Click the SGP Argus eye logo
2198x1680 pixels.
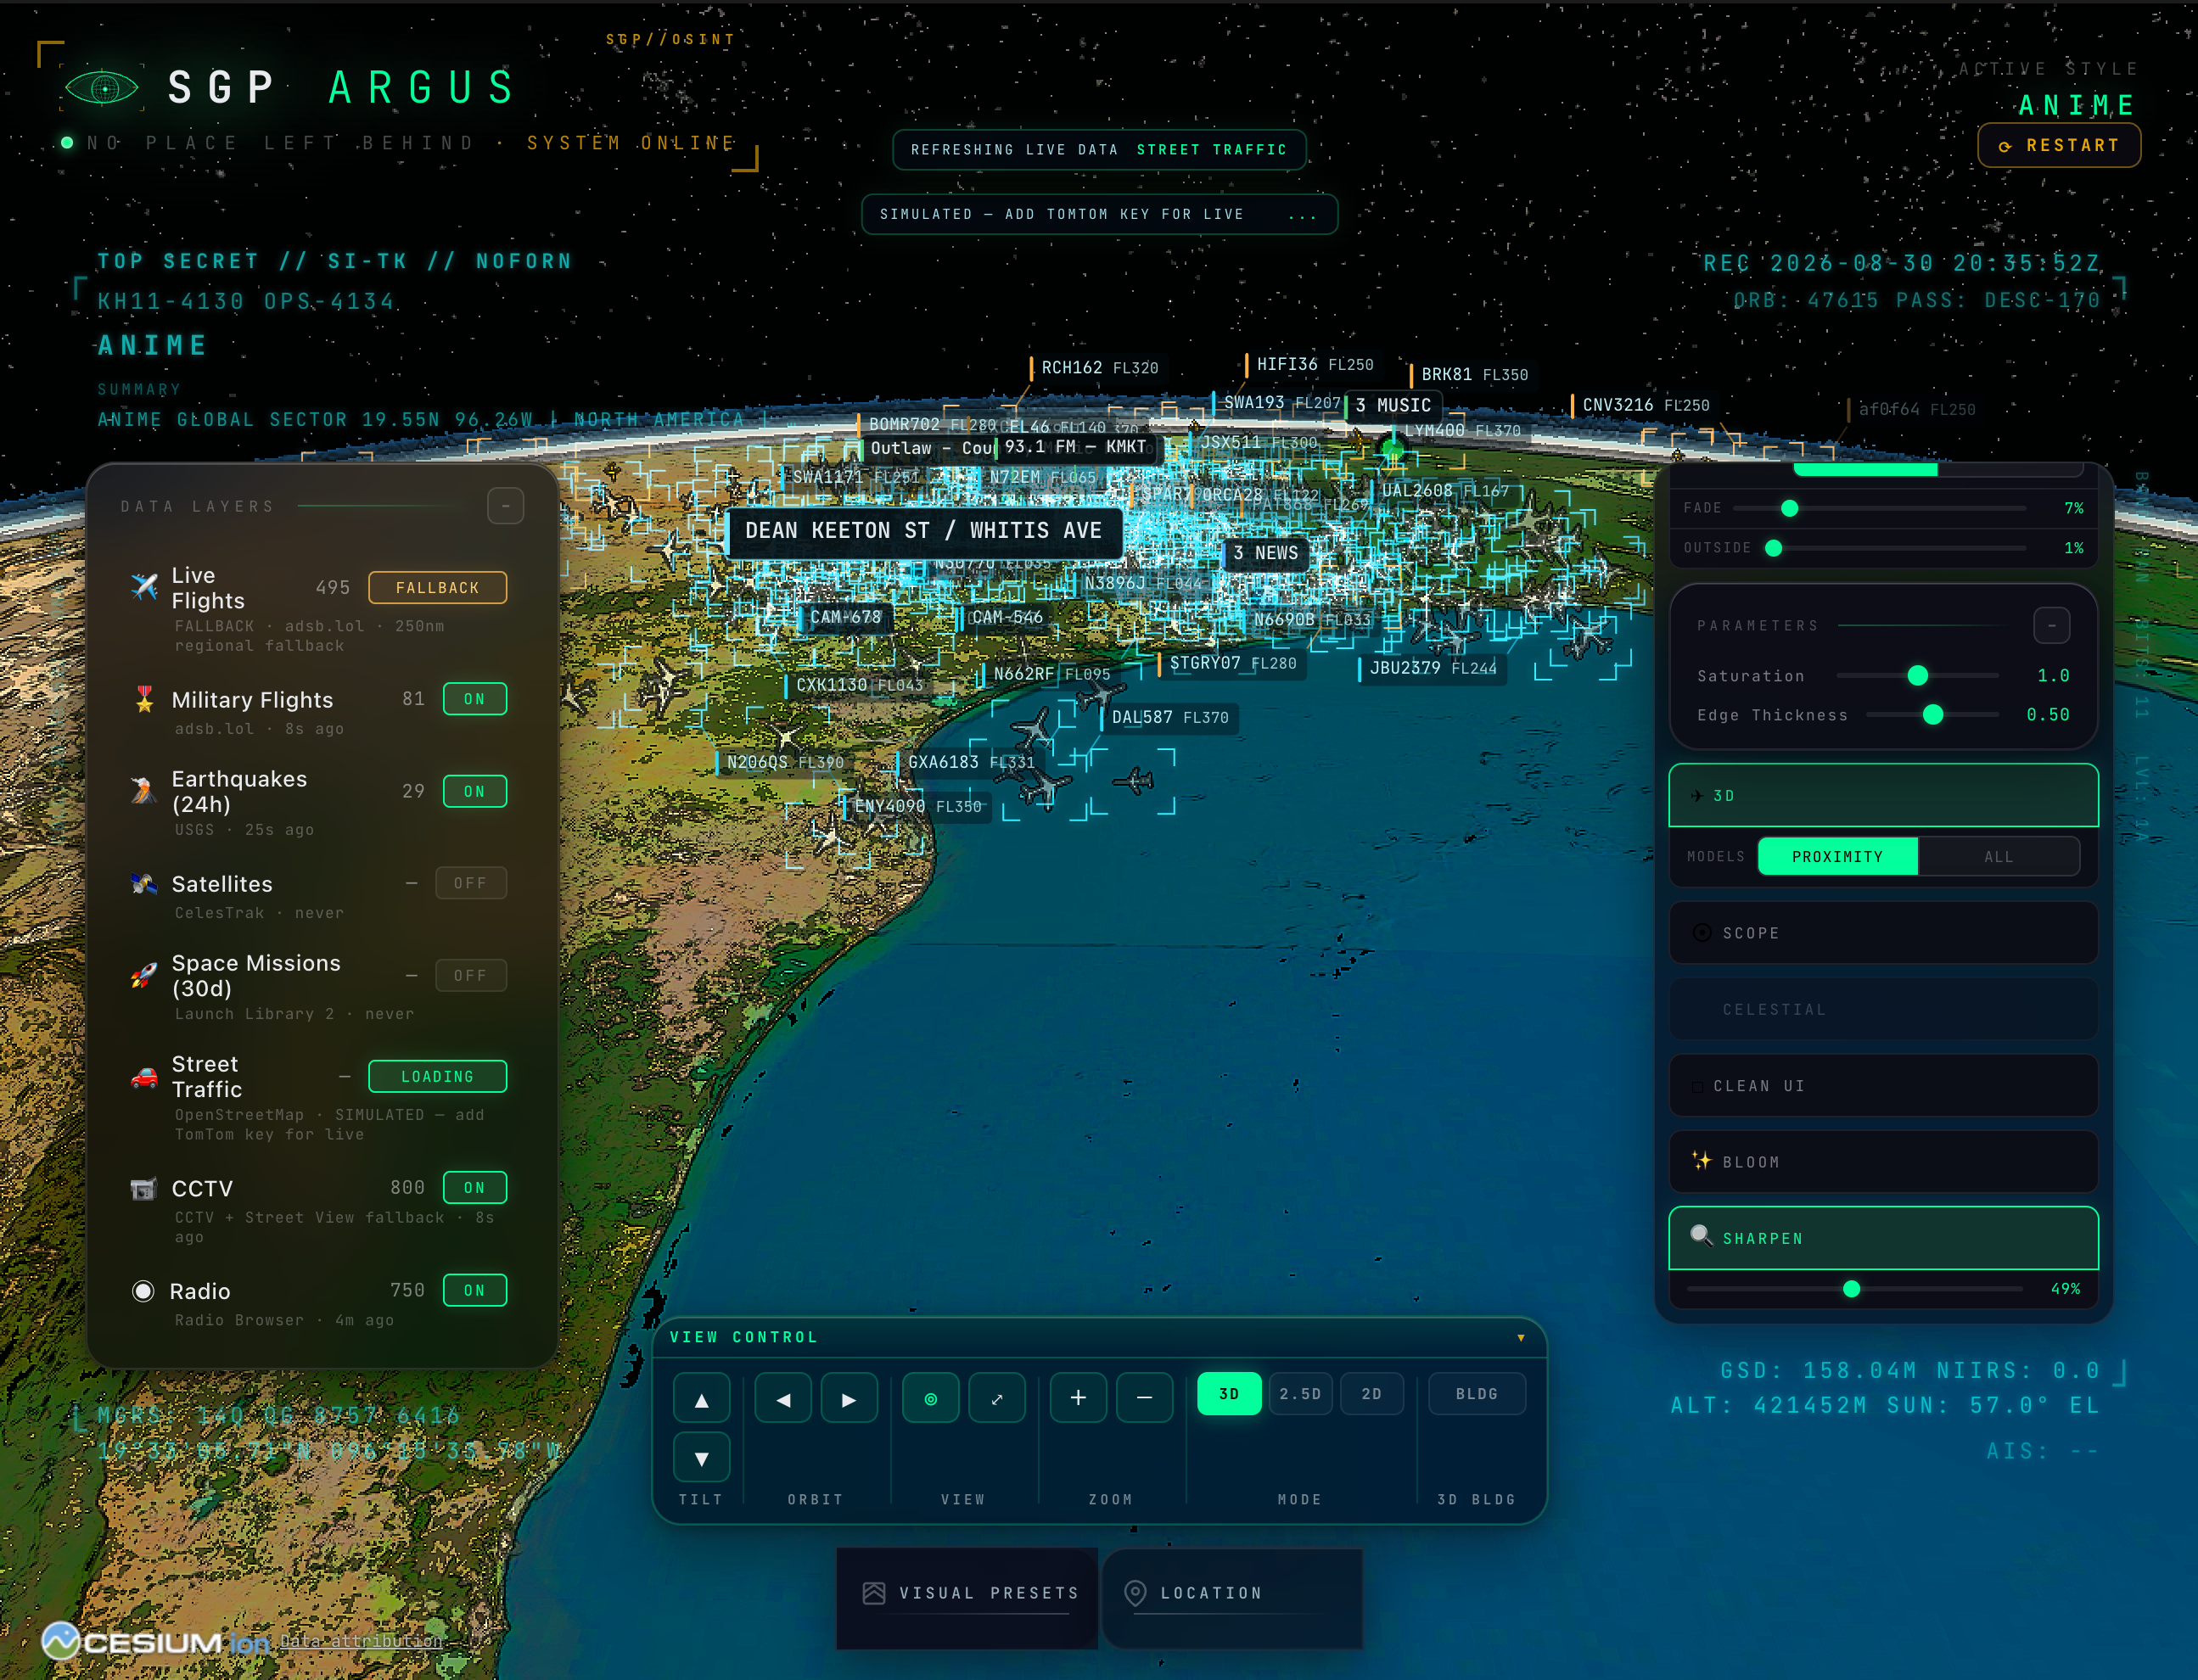[102, 88]
